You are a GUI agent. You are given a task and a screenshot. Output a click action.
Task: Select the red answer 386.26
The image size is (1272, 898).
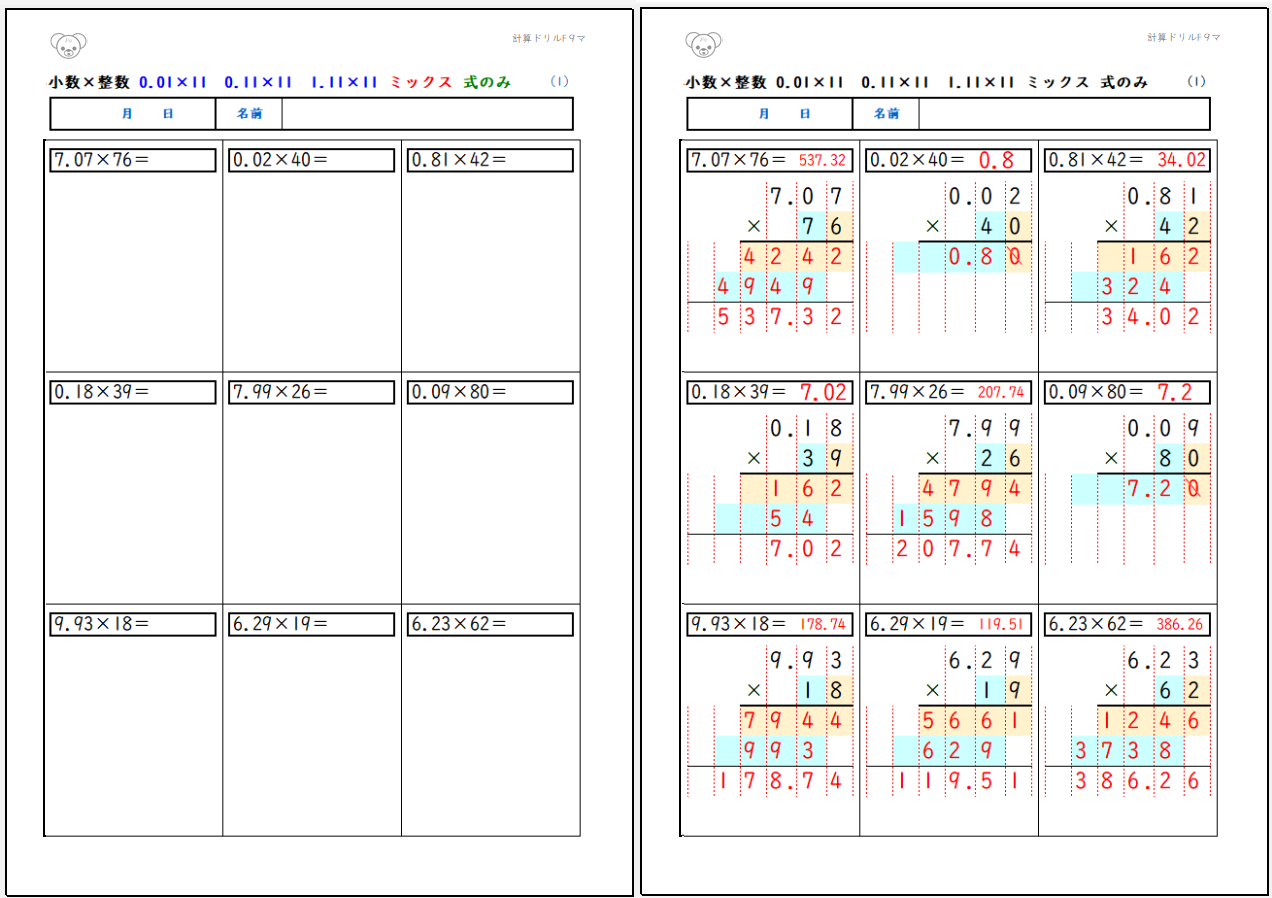click(x=1180, y=624)
